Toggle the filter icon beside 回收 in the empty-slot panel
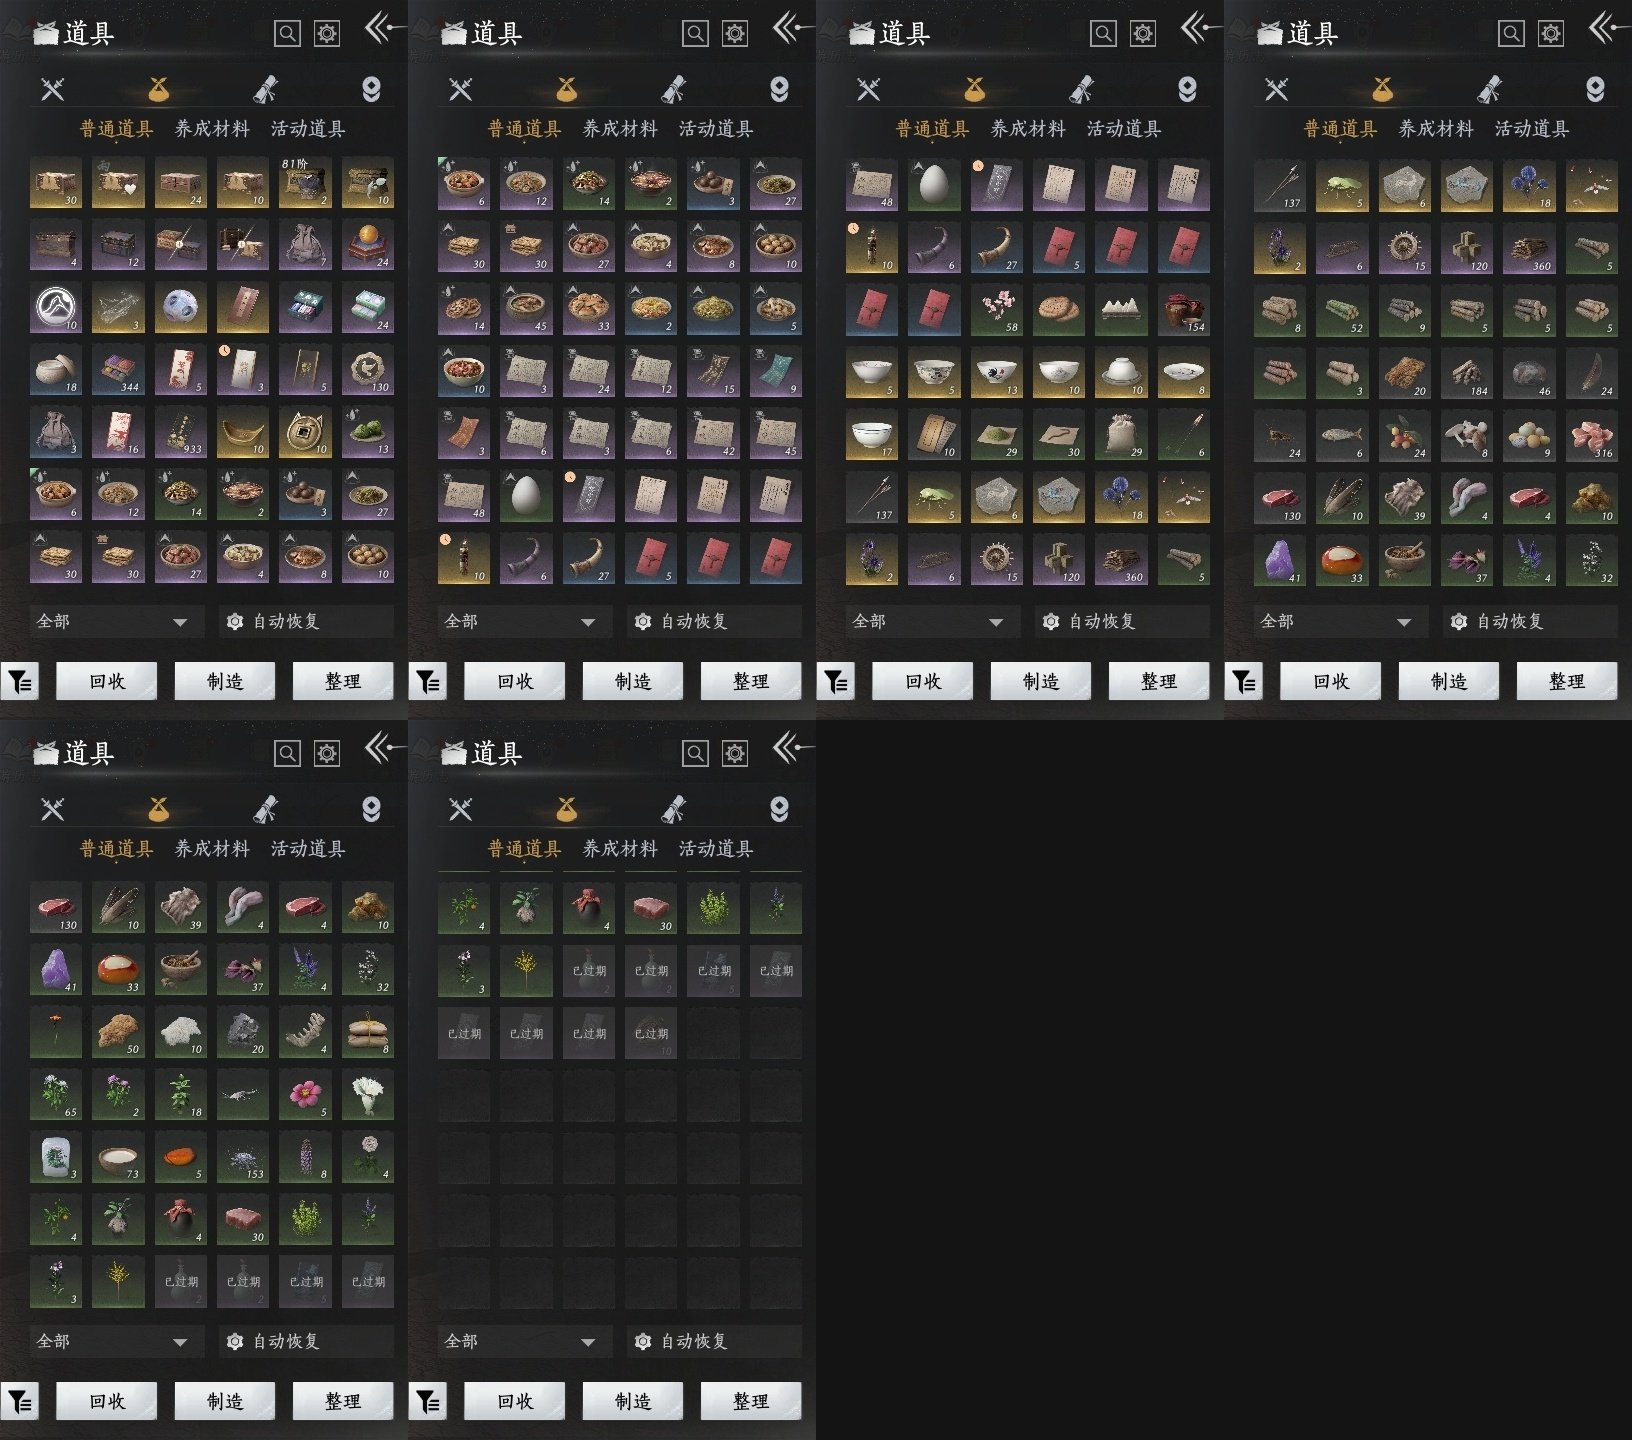Viewport: 1632px width, 1440px height. pyautogui.click(x=428, y=1402)
